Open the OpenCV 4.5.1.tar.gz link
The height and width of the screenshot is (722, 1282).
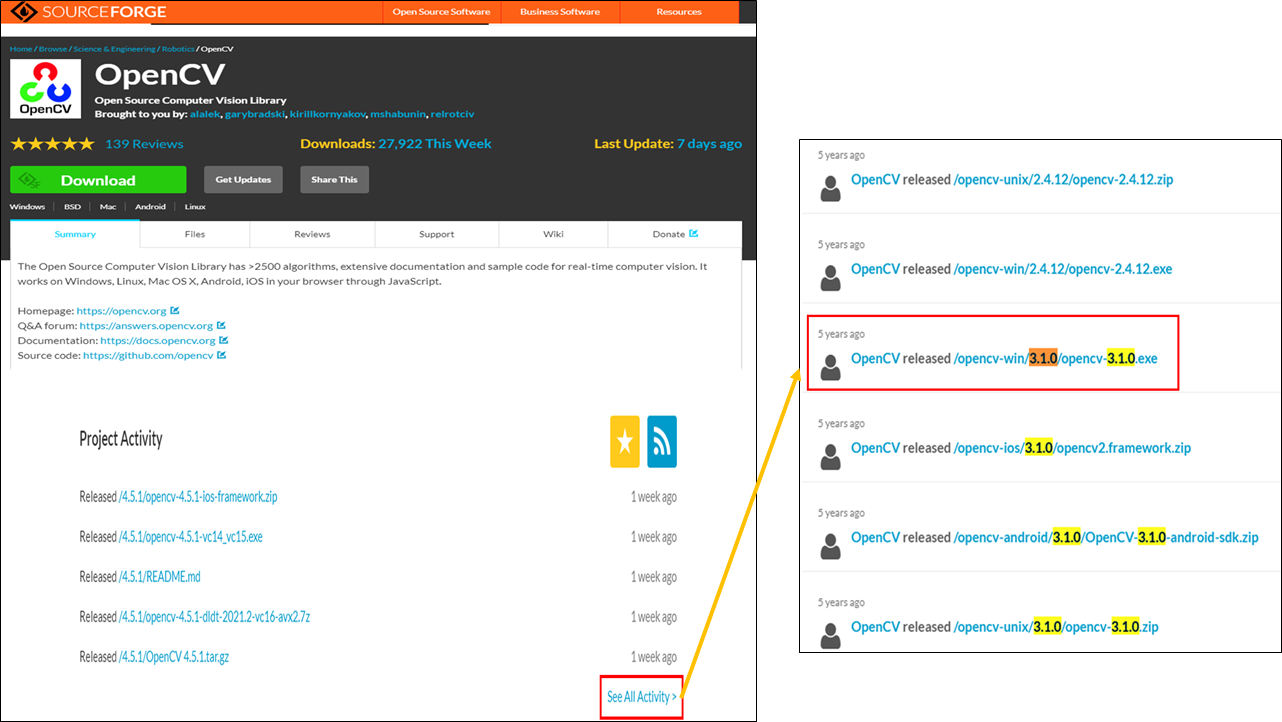coord(174,657)
